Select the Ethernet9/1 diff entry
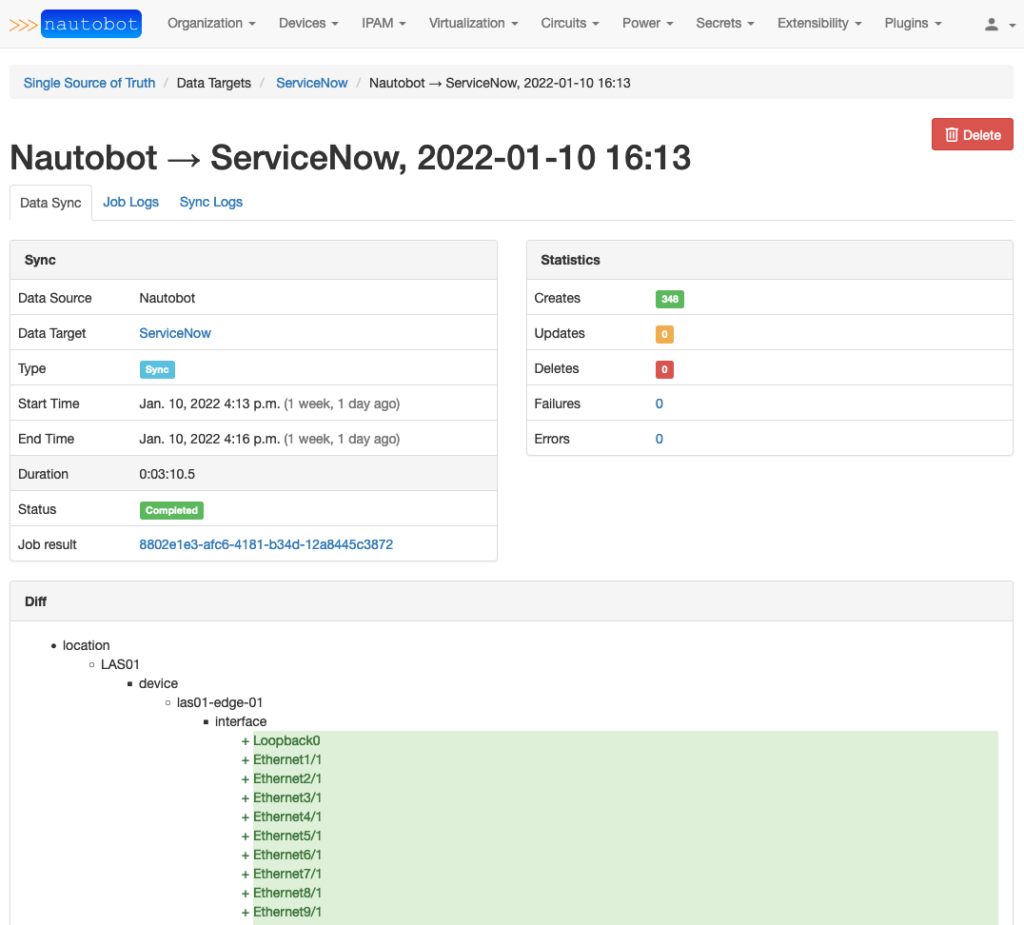Viewport: 1024px width, 925px height. (287, 912)
